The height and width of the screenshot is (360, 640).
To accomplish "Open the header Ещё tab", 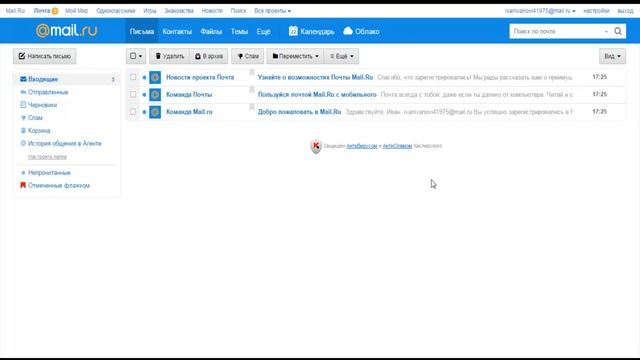I will 263,31.
